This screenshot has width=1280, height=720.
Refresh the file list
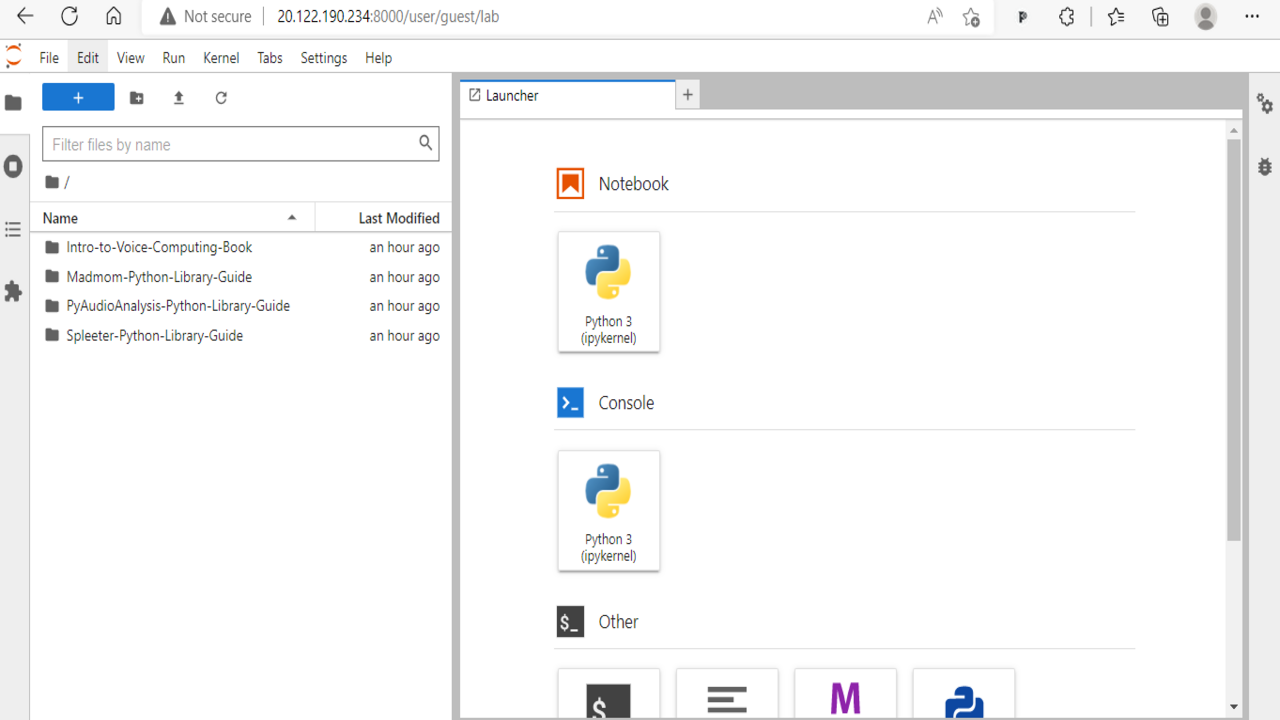pyautogui.click(x=221, y=98)
